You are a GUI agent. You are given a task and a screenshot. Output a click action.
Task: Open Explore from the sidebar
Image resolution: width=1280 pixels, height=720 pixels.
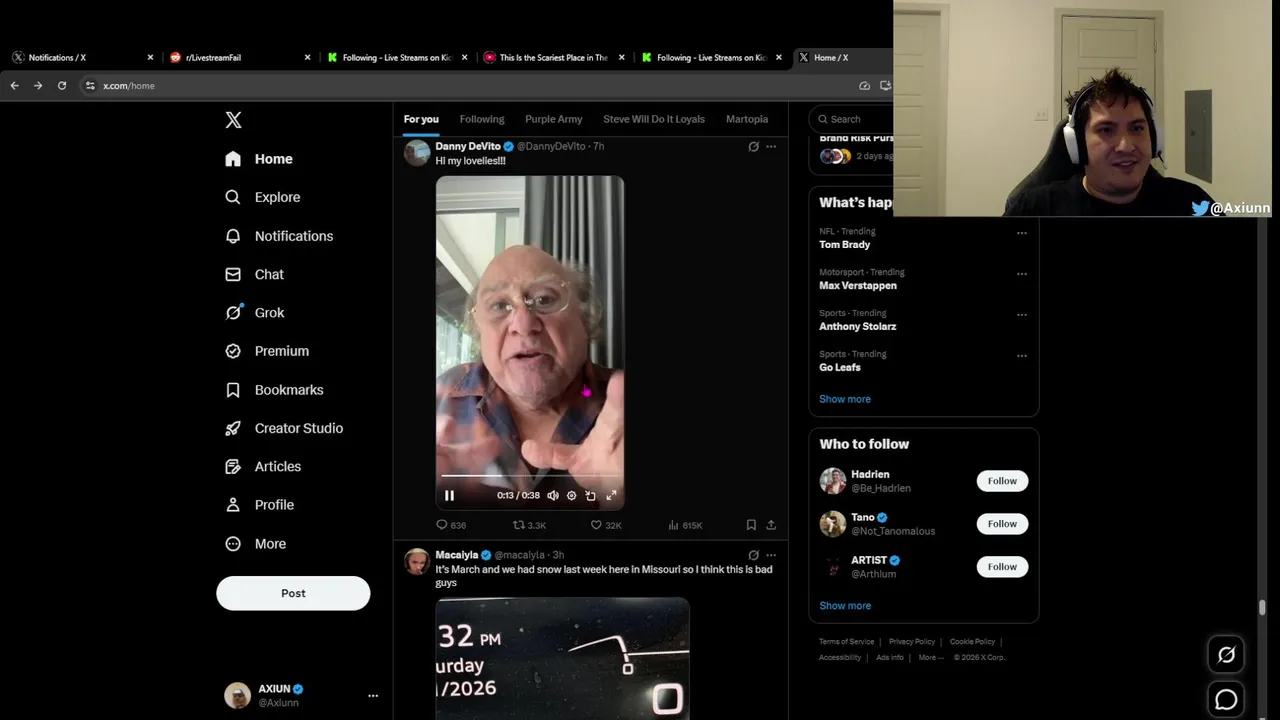point(263,197)
